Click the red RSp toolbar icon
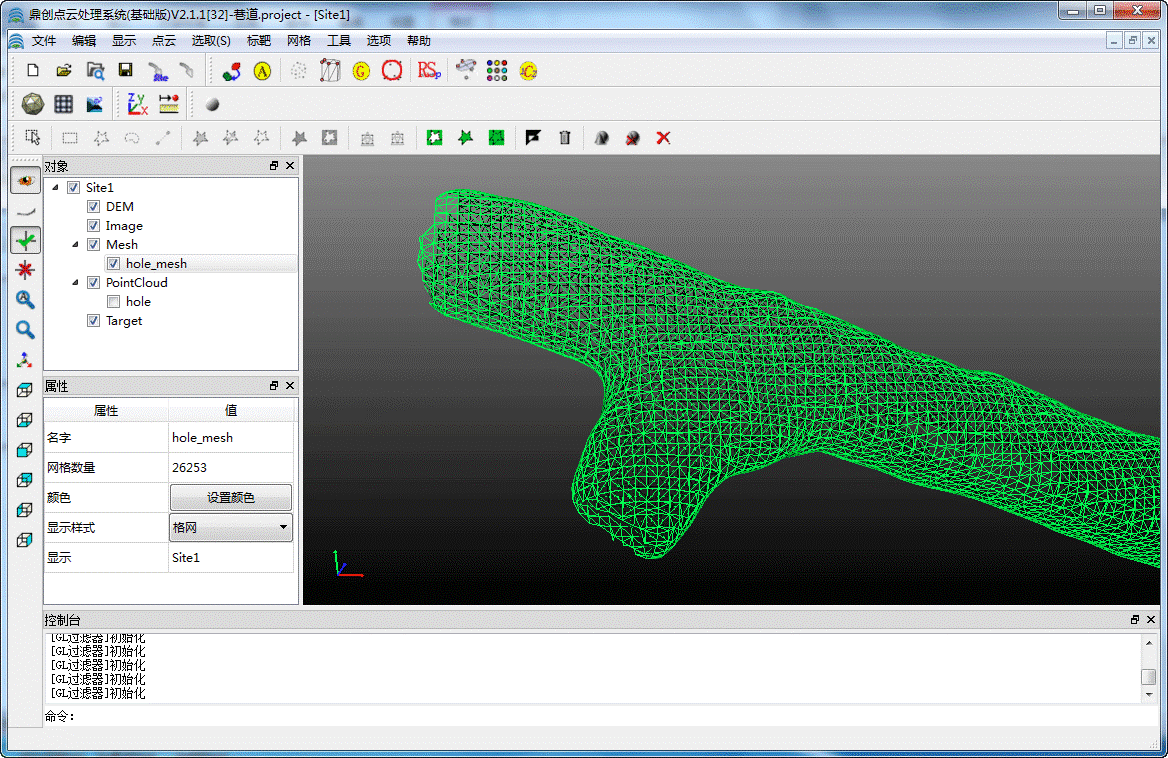 tap(429, 71)
